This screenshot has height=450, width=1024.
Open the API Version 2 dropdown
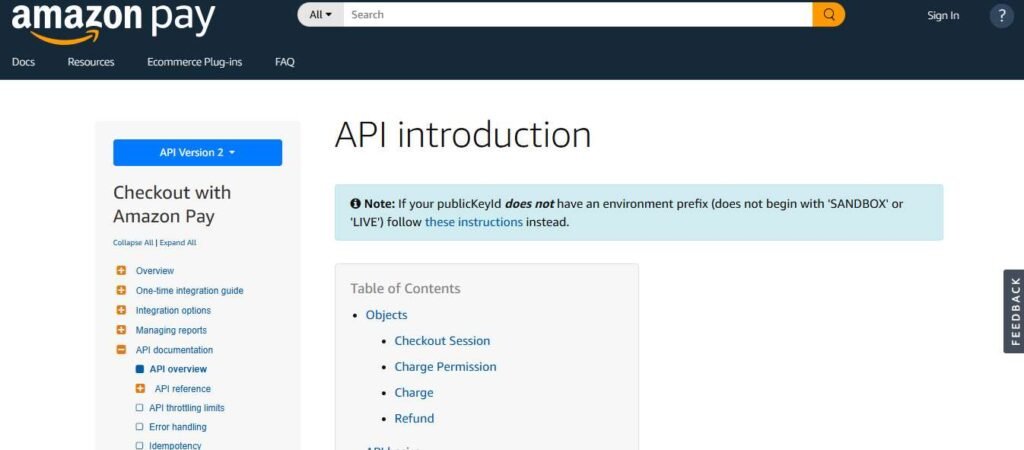tap(197, 152)
